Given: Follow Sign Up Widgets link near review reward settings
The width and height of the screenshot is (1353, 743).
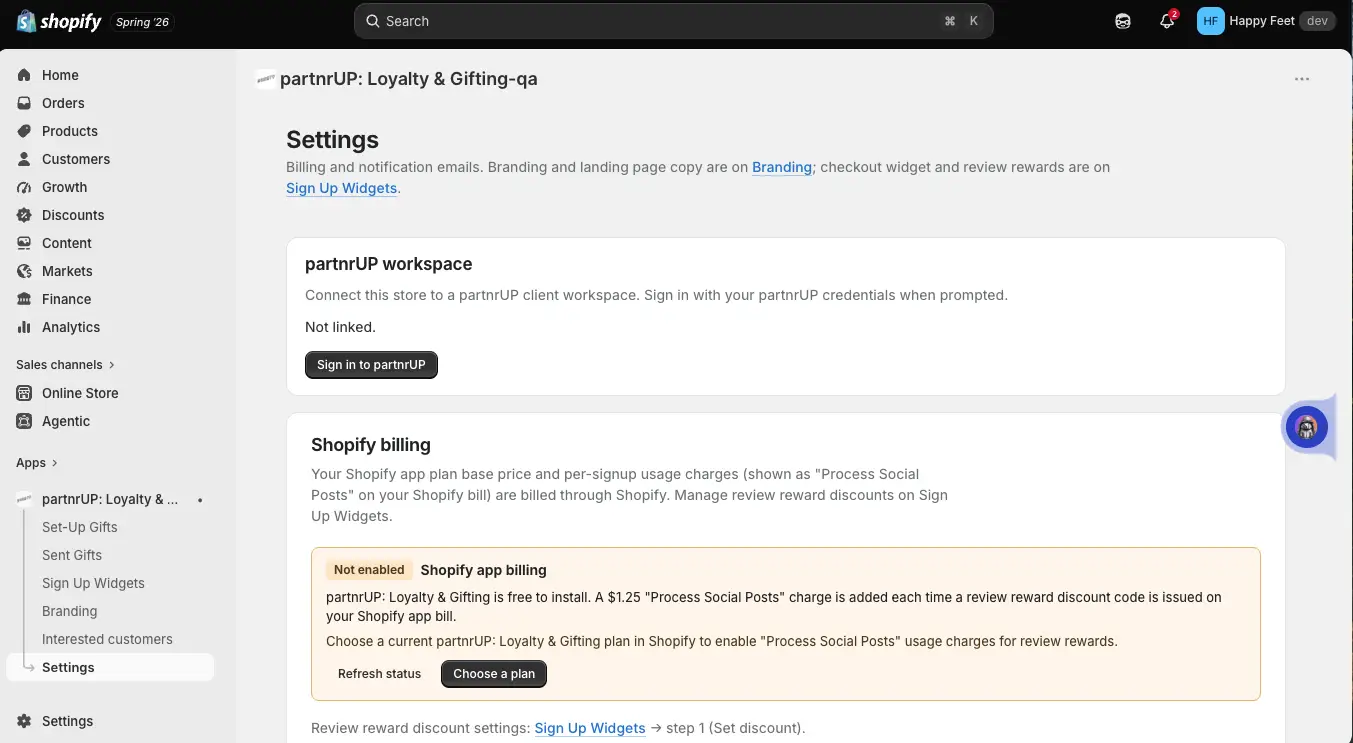Looking at the screenshot, I should [590, 728].
